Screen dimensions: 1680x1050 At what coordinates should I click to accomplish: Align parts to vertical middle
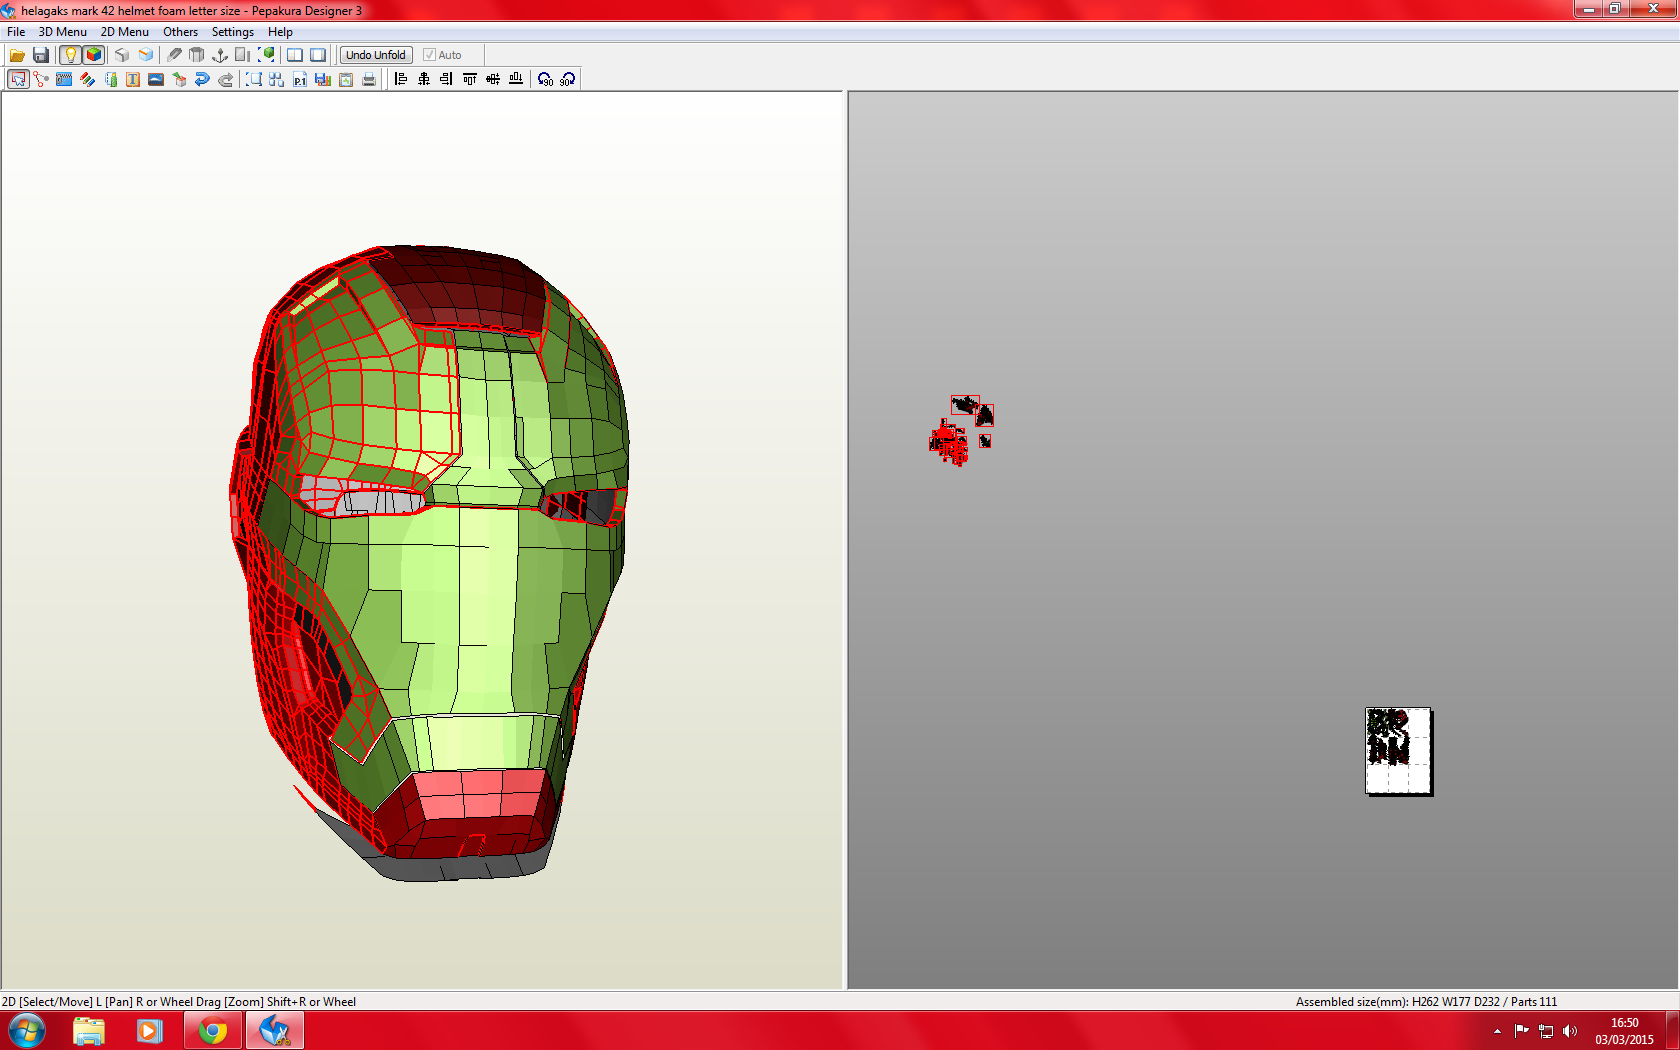pyautogui.click(x=493, y=79)
